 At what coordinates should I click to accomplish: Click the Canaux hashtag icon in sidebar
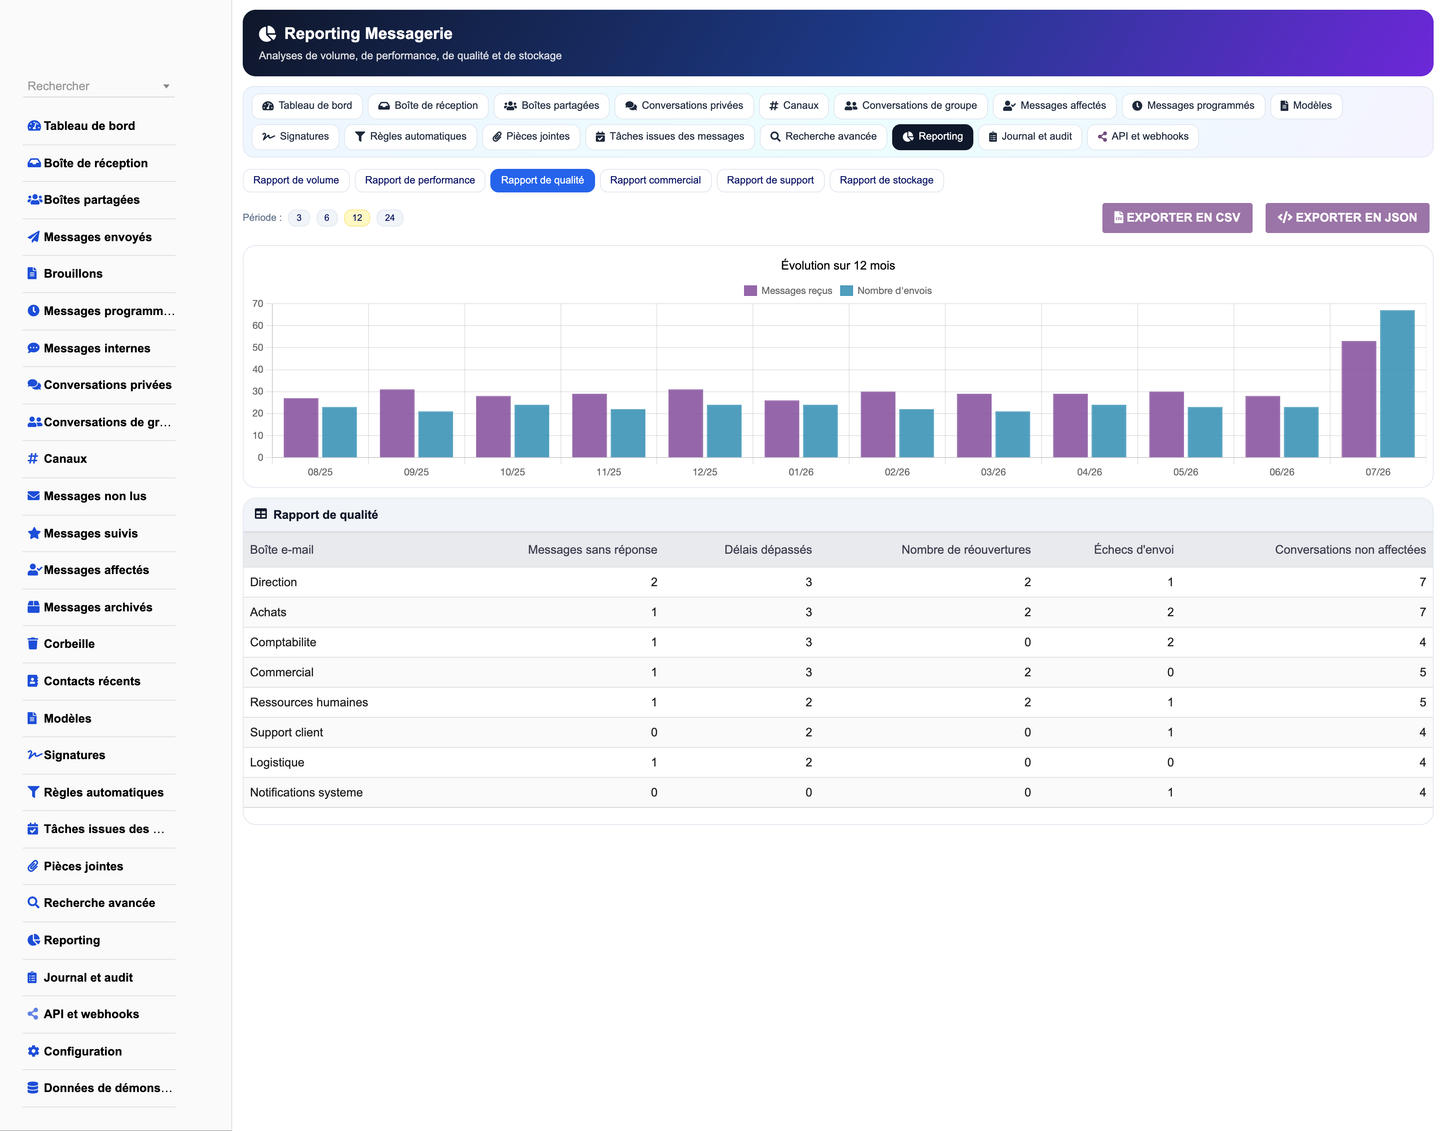pos(33,459)
